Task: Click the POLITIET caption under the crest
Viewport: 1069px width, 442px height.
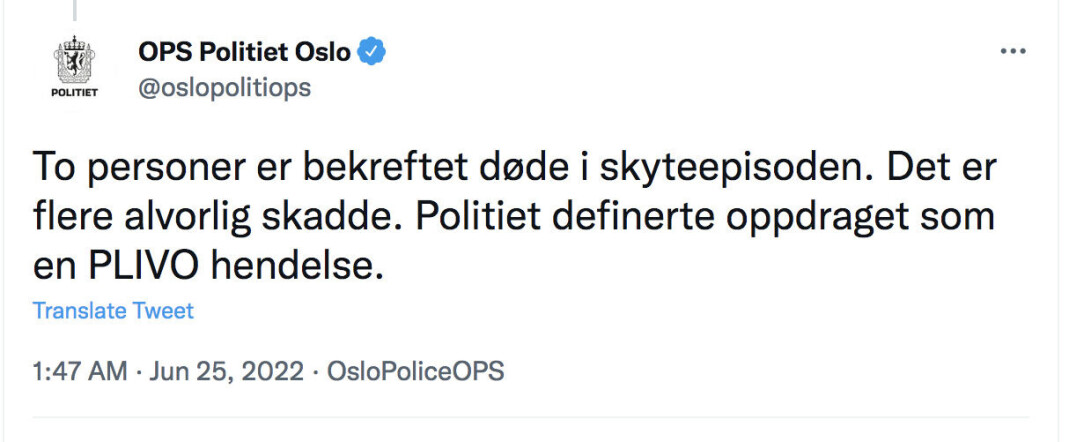Action: pyautogui.click(x=75, y=93)
